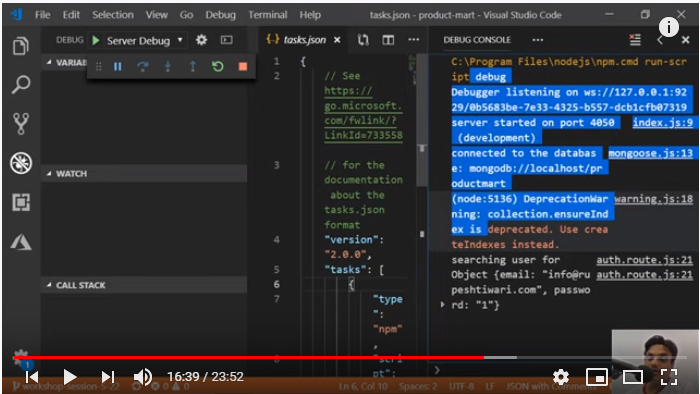Open launch.json with the debug gear icon
The image size is (700, 394).
pyautogui.click(x=202, y=40)
